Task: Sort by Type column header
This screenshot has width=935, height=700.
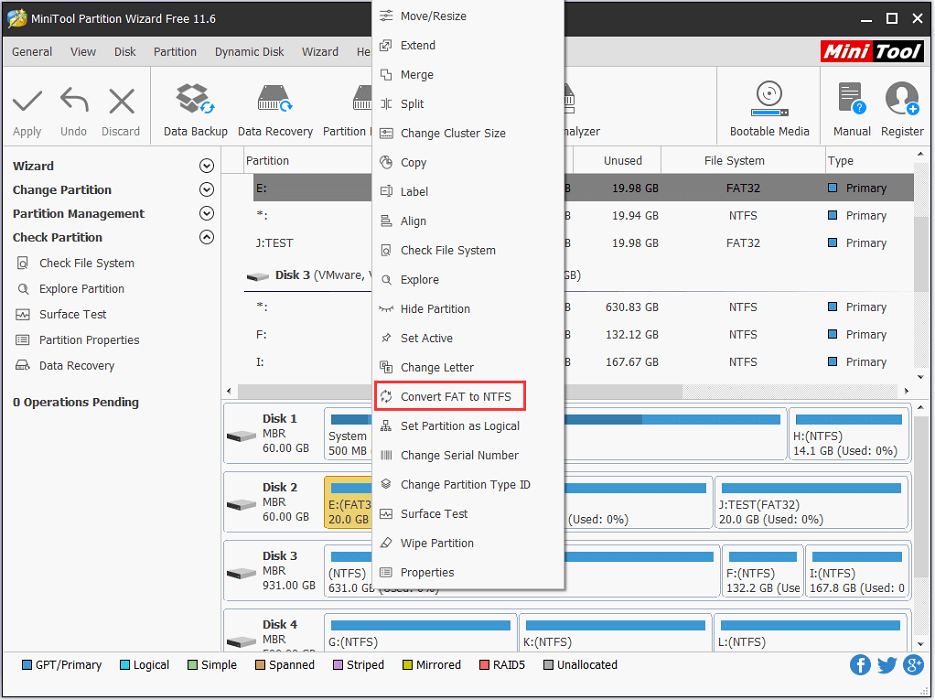Action: click(x=868, y=160)
